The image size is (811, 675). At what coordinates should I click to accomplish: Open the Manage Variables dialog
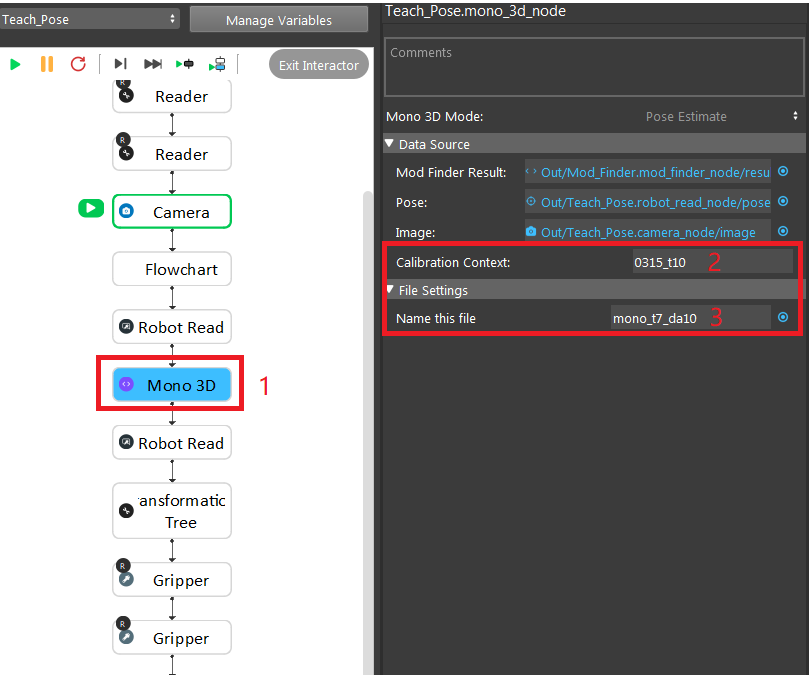pyautogui.click(x=279, y=20)
